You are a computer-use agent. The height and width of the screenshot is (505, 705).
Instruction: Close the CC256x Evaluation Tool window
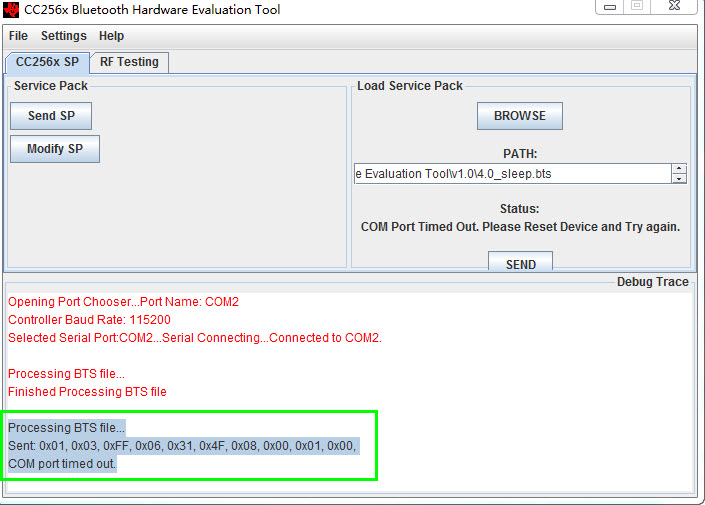tap(674, 6)
